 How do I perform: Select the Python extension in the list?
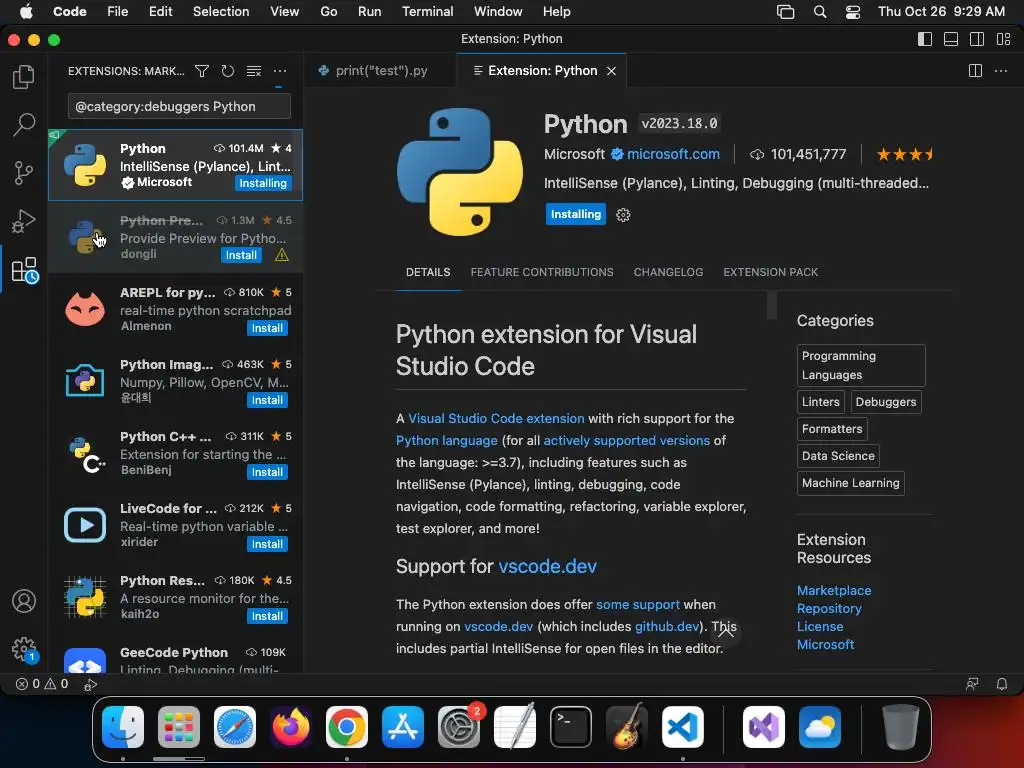(x=175, y=165)
